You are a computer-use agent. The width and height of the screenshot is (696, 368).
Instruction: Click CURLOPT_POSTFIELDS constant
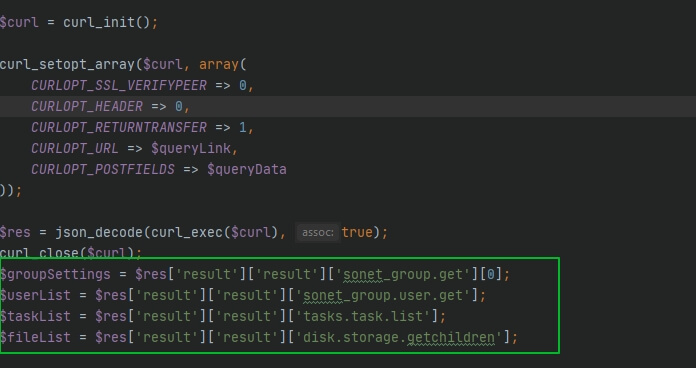click(103, 170)
